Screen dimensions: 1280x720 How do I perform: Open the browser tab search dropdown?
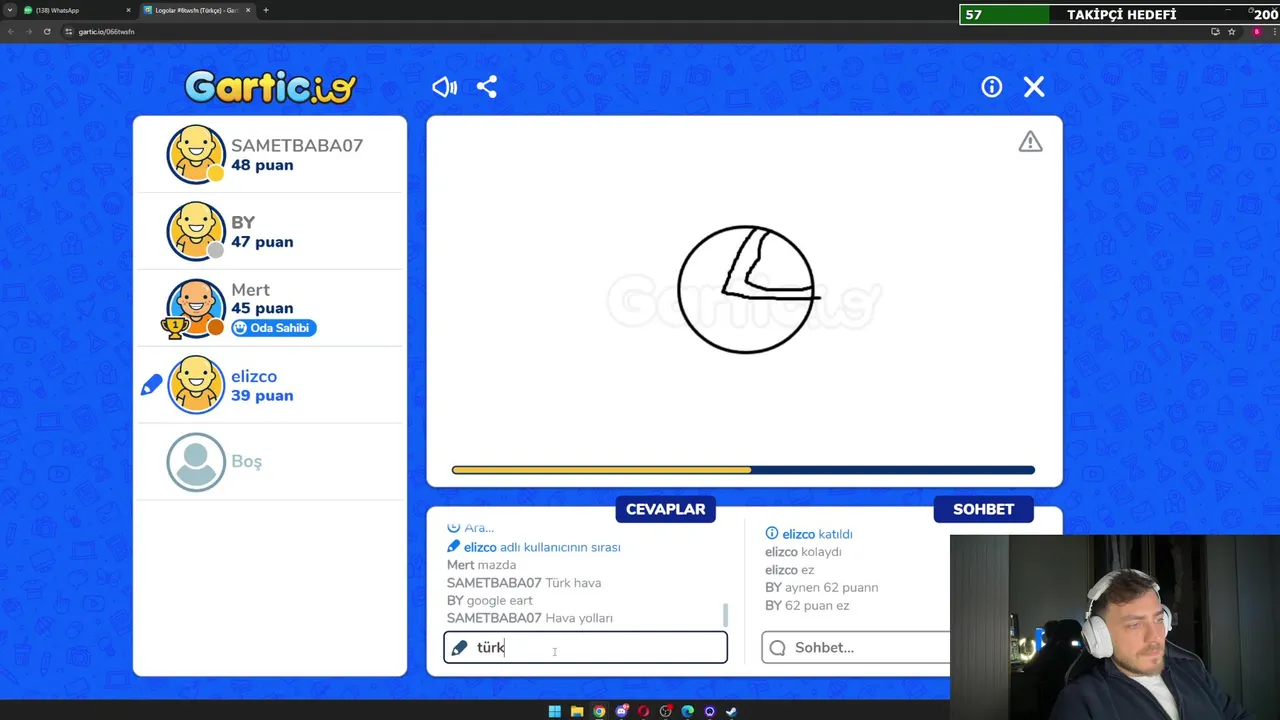click(8, 10)
